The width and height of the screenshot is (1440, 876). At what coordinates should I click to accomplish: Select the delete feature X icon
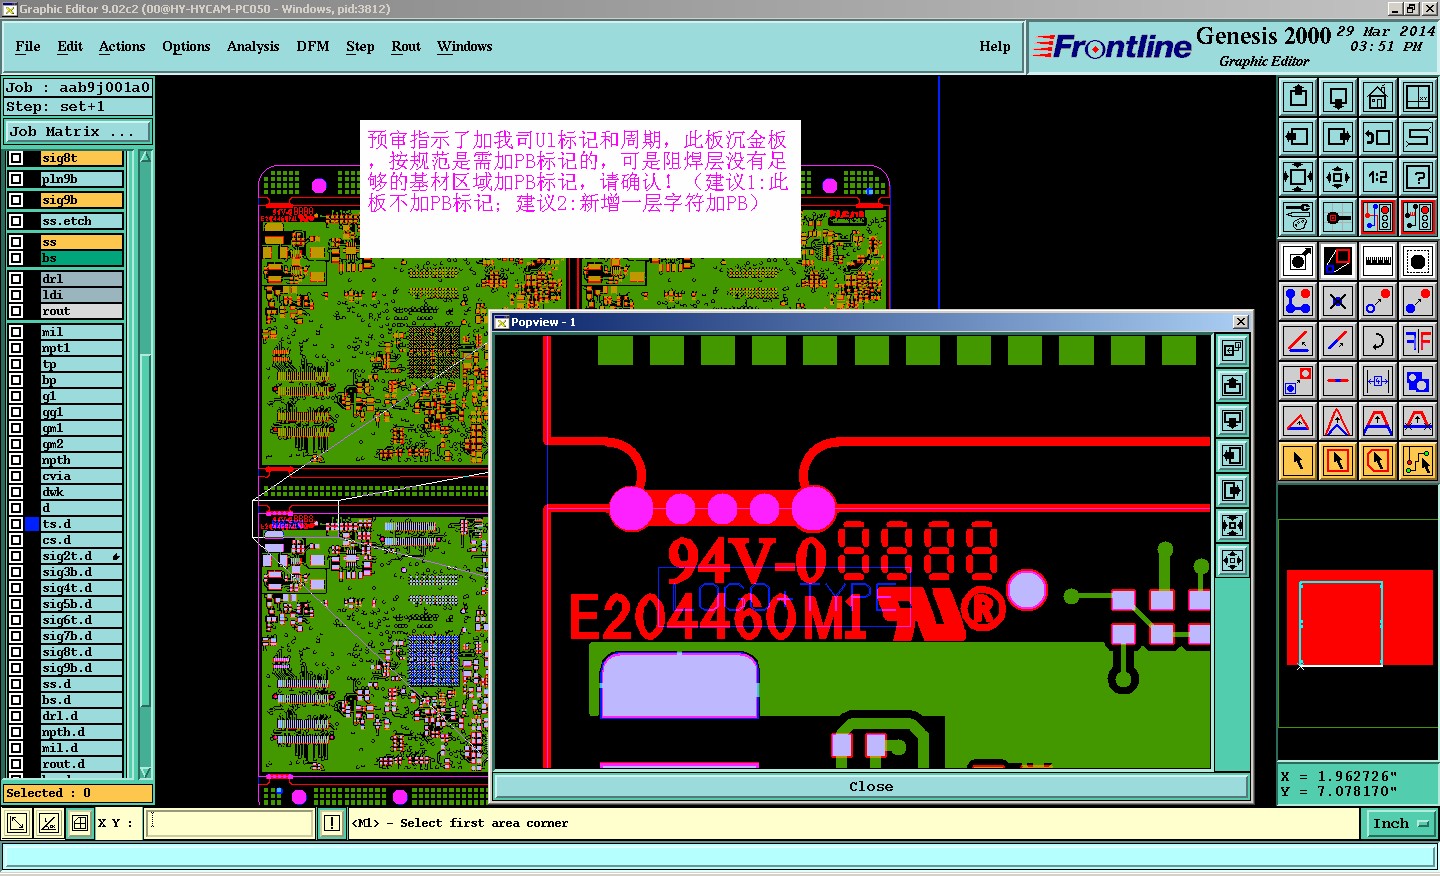tap(1338, 301)
